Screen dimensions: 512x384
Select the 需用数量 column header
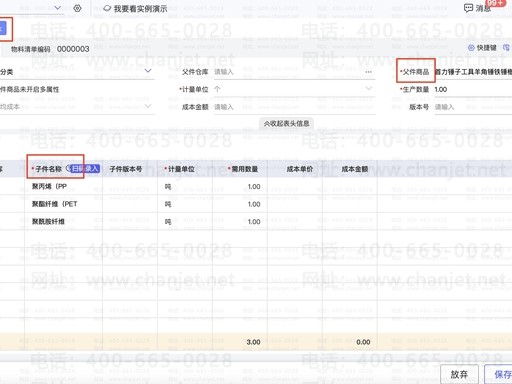244,169
